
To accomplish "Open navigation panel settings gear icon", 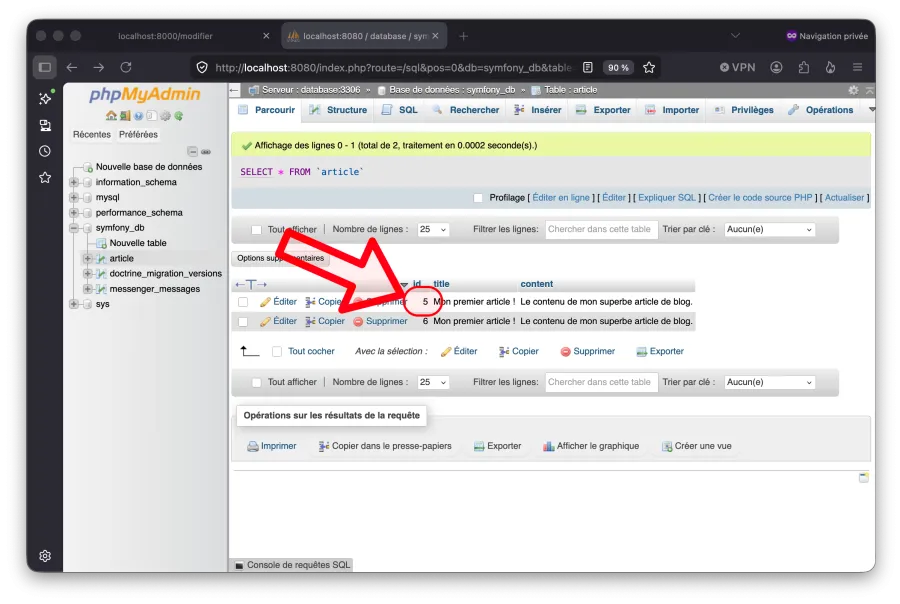I will tap(165, 116).
